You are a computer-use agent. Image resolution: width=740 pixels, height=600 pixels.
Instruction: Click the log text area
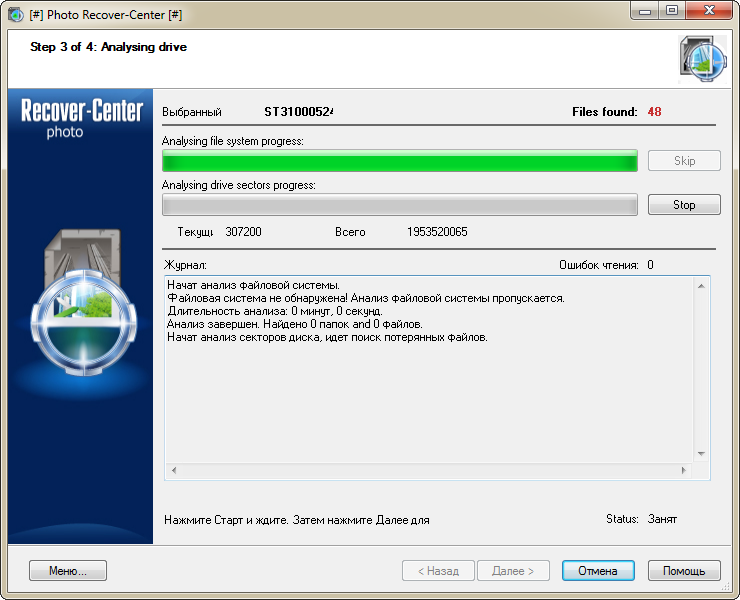(429, 370)
